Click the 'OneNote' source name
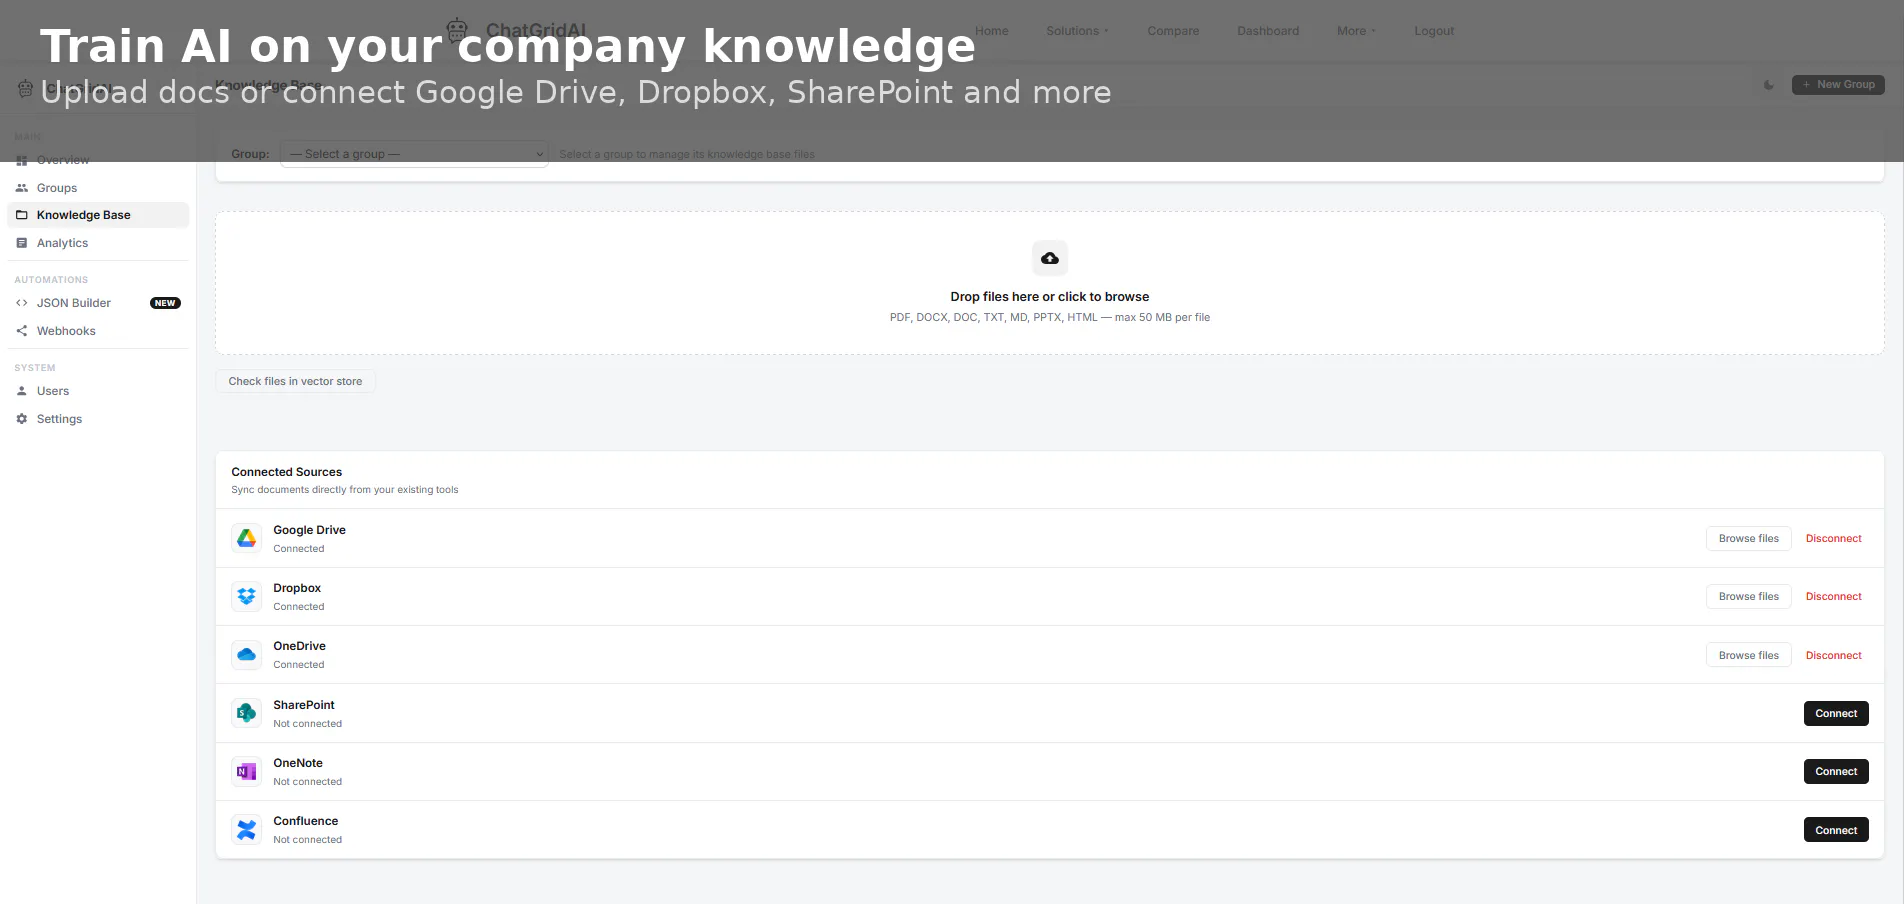 (298, 763)
